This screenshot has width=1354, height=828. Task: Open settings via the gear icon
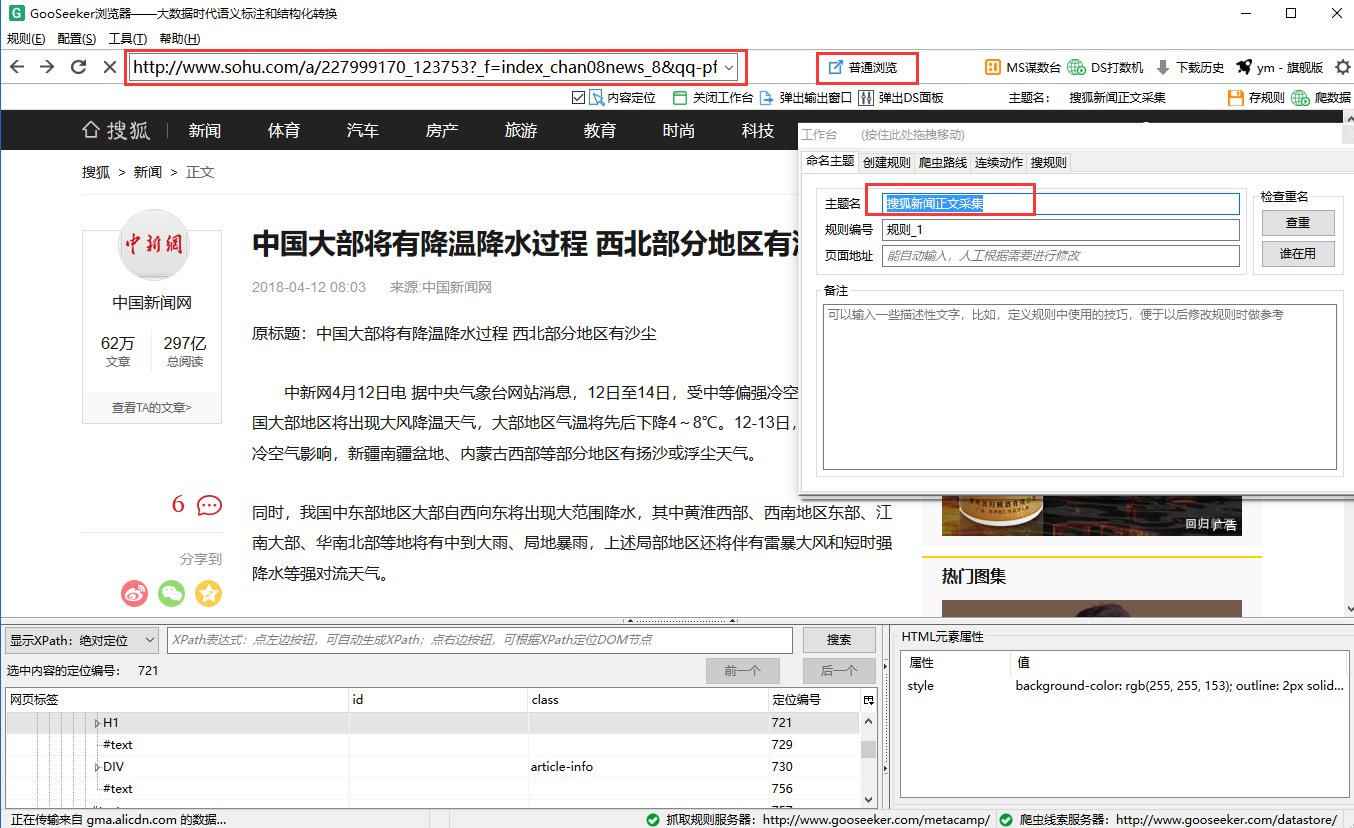[x=1343, y=67]
